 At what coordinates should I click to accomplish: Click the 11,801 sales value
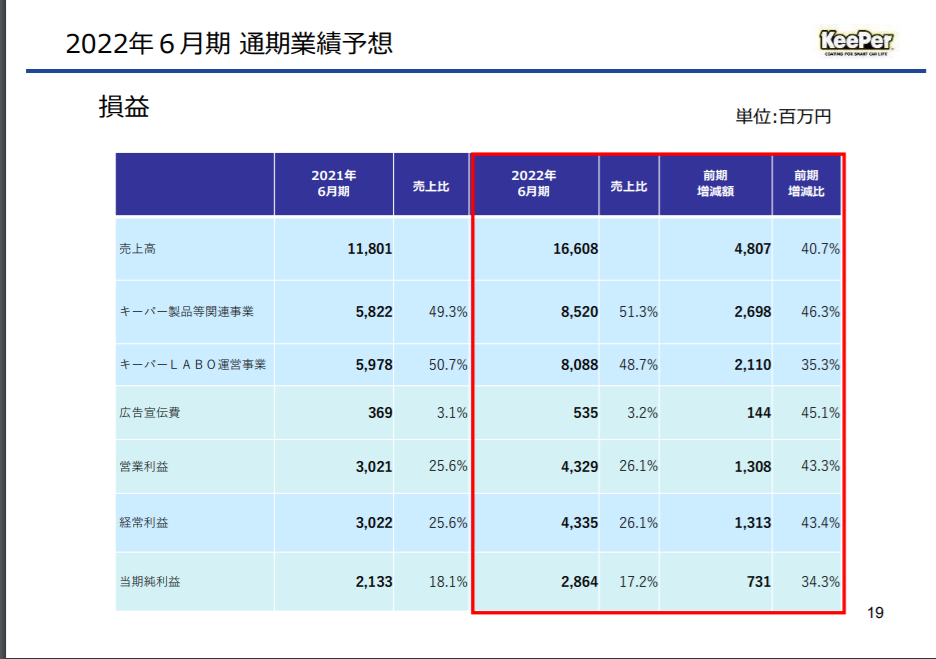[x=370, y=249]
